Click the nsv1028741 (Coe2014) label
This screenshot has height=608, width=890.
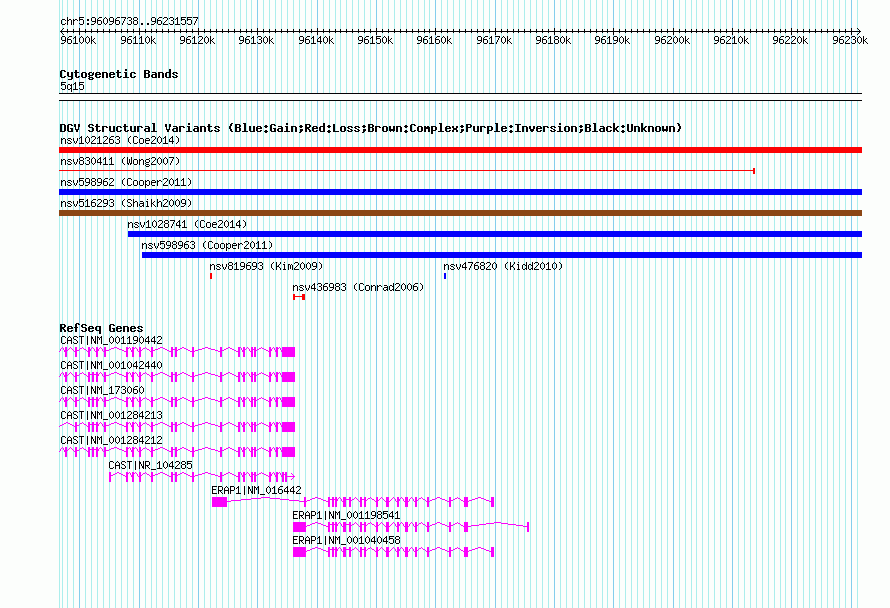pyautogui.click(x=187, y=224)
